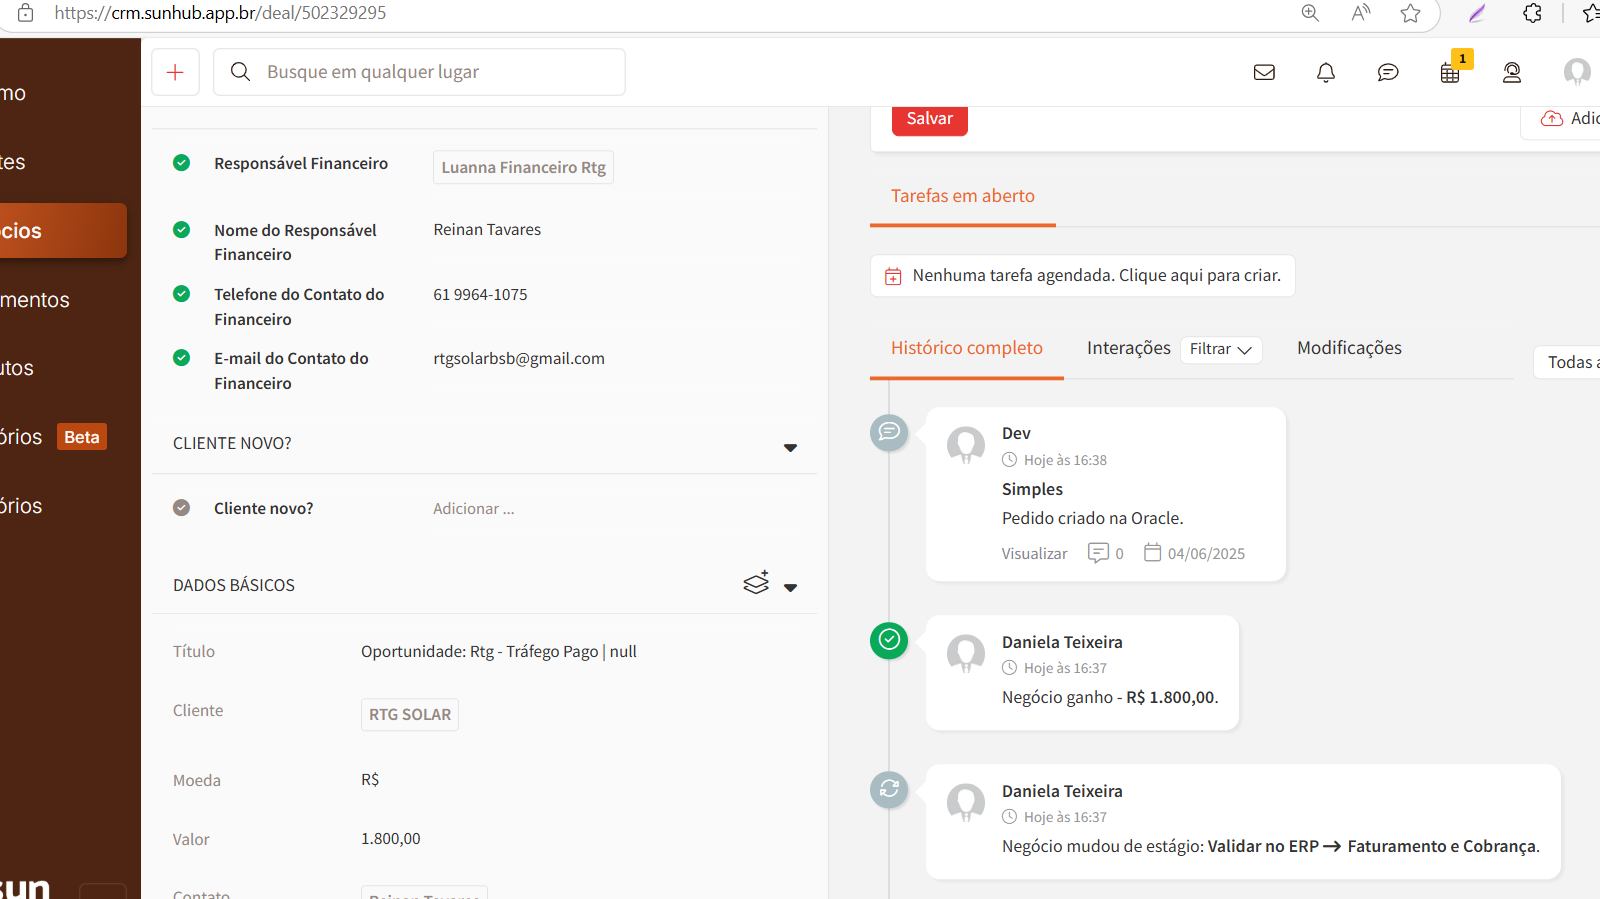
Task: Switch to the Interações tab
Action: tap(1128, 348)
